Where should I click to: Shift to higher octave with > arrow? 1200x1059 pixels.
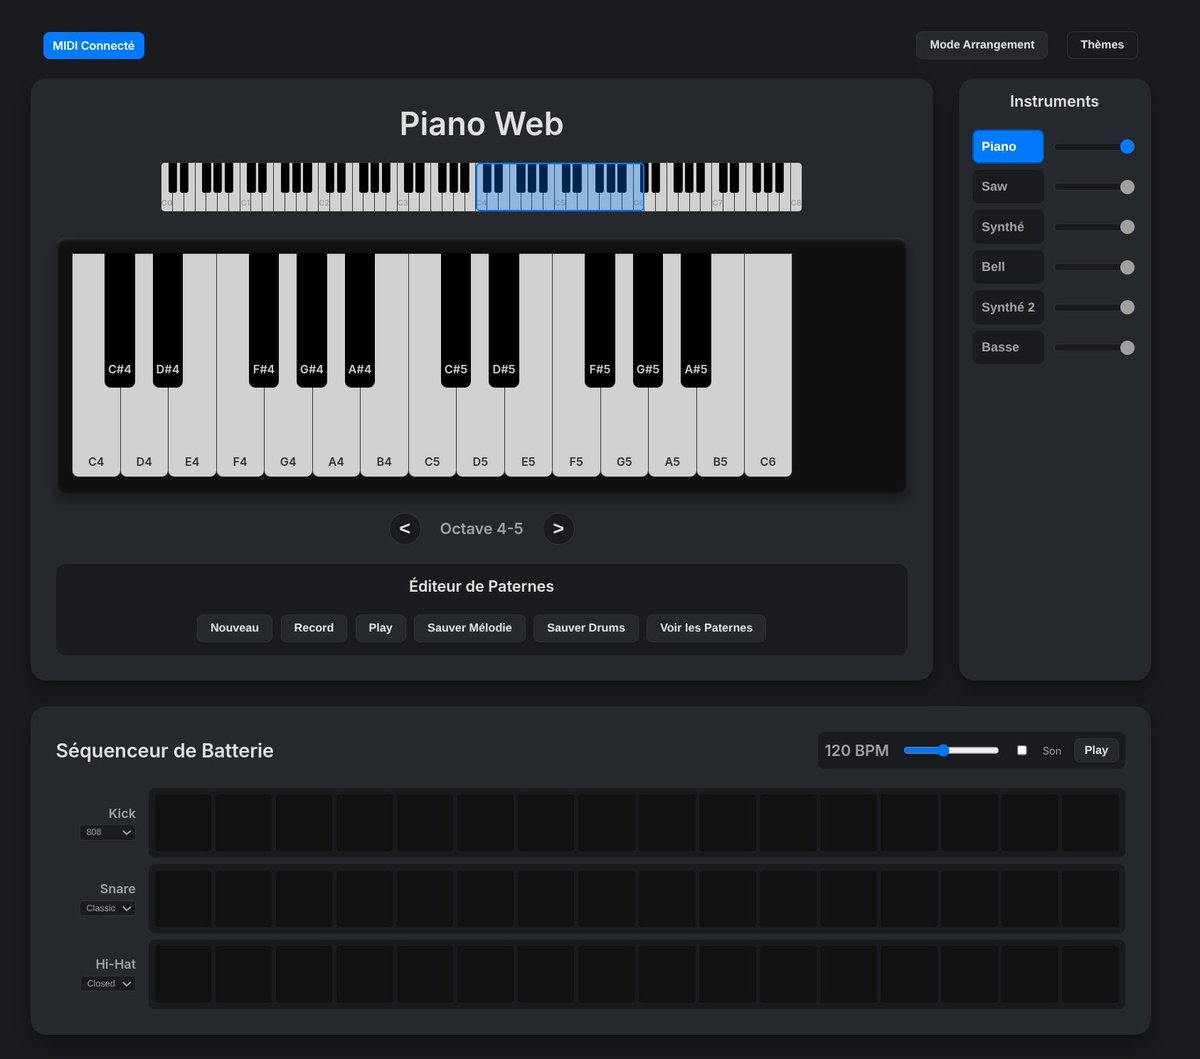tap(558, 528)
